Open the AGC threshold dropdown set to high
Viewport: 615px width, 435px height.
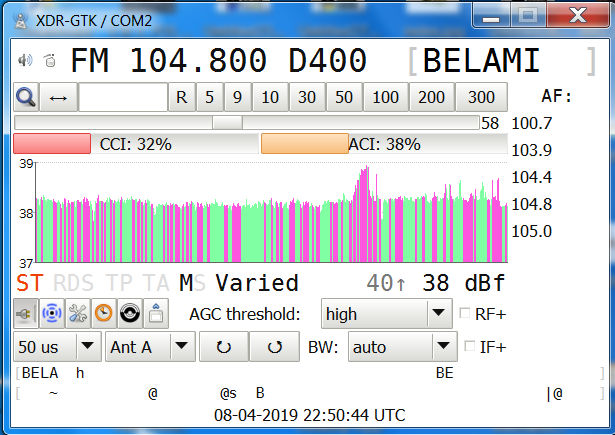pyautogui.click(x=386, y=314)
